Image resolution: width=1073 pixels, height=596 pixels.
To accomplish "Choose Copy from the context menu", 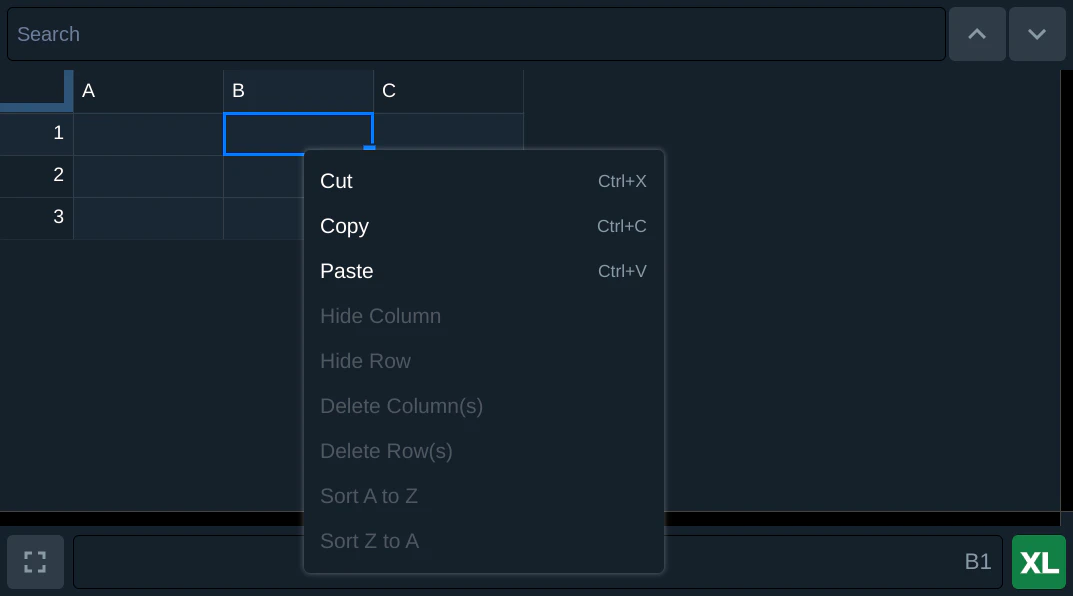I will [x=483, y=226].
